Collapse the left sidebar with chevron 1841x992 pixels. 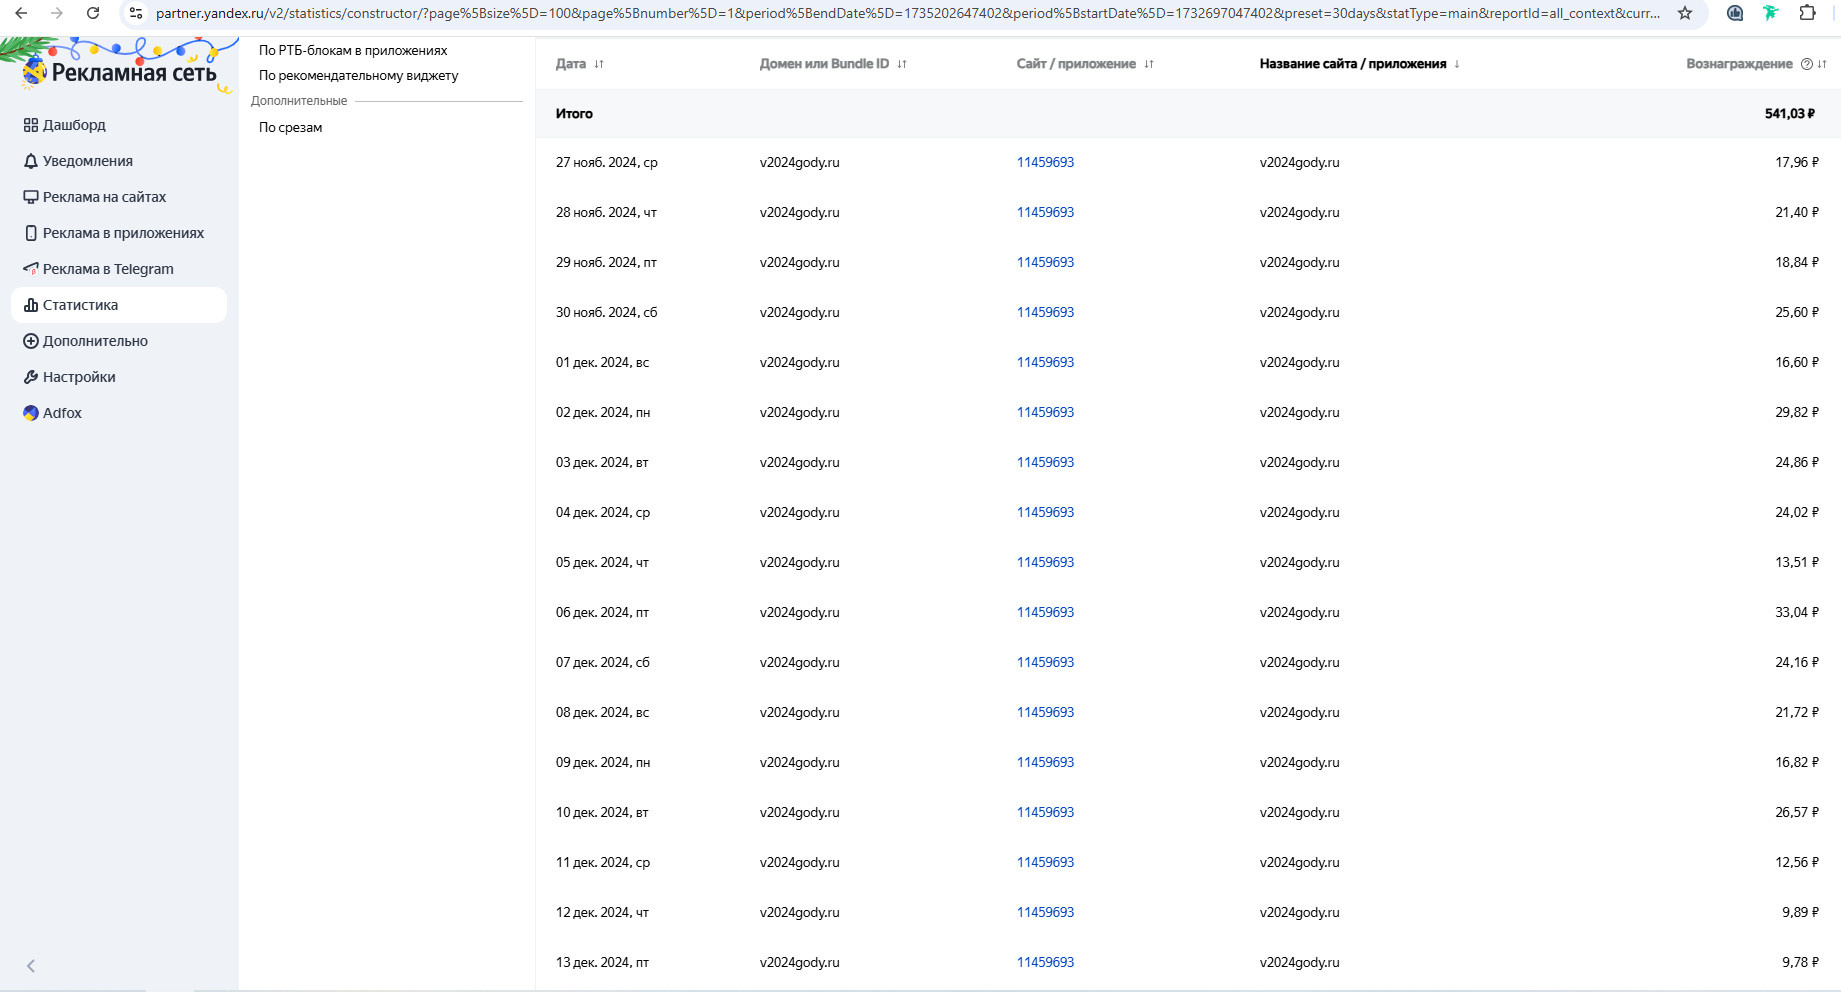[31, 966]
